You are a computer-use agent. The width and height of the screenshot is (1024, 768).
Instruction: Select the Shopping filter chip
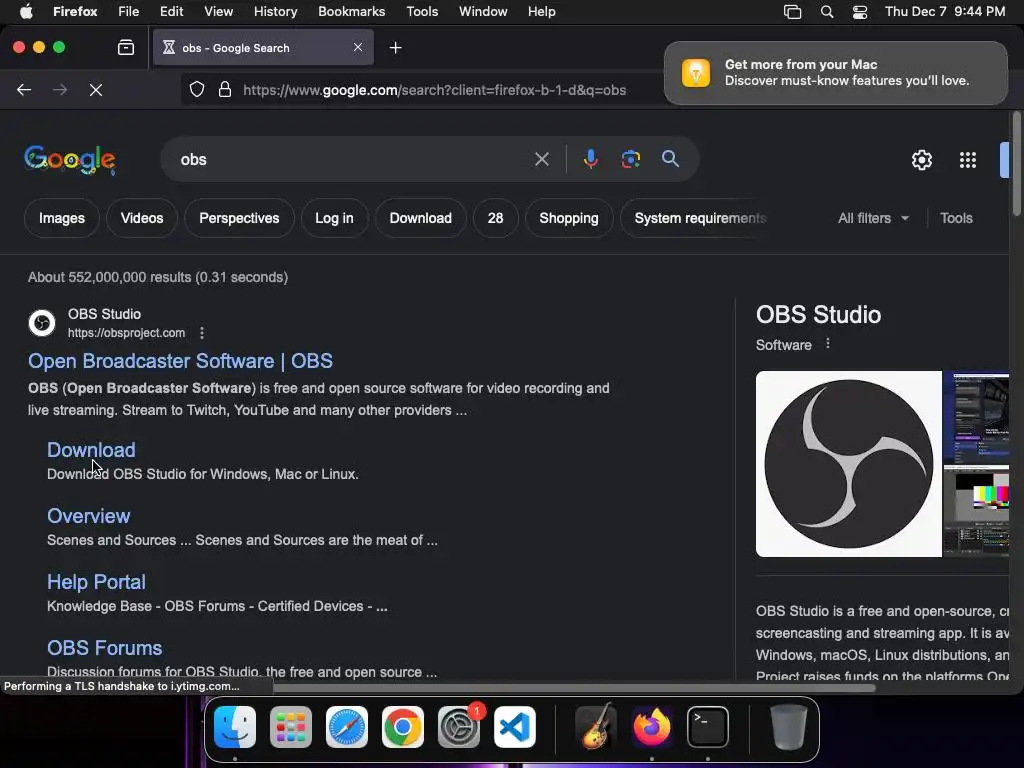569,218
